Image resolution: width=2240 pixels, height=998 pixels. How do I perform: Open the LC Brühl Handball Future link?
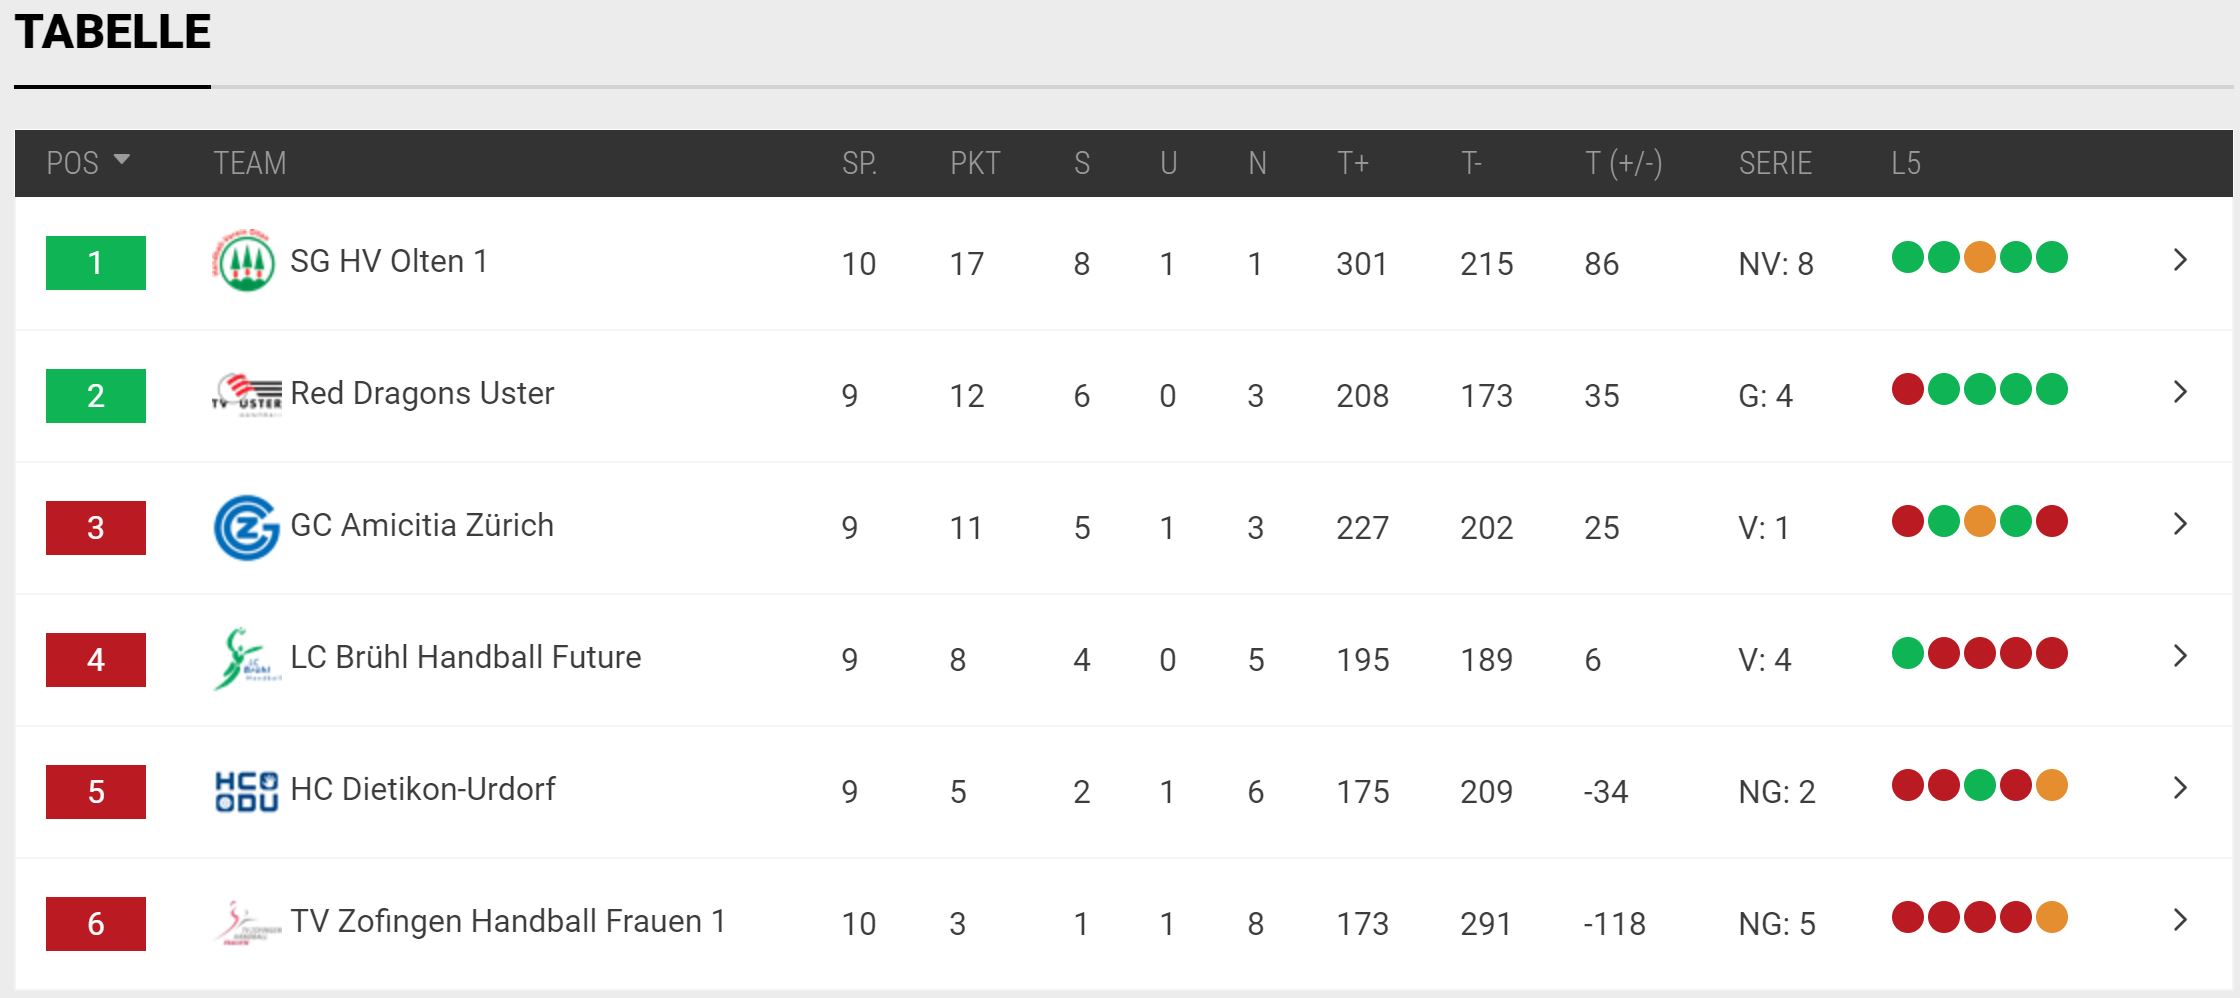pos(466,657)
